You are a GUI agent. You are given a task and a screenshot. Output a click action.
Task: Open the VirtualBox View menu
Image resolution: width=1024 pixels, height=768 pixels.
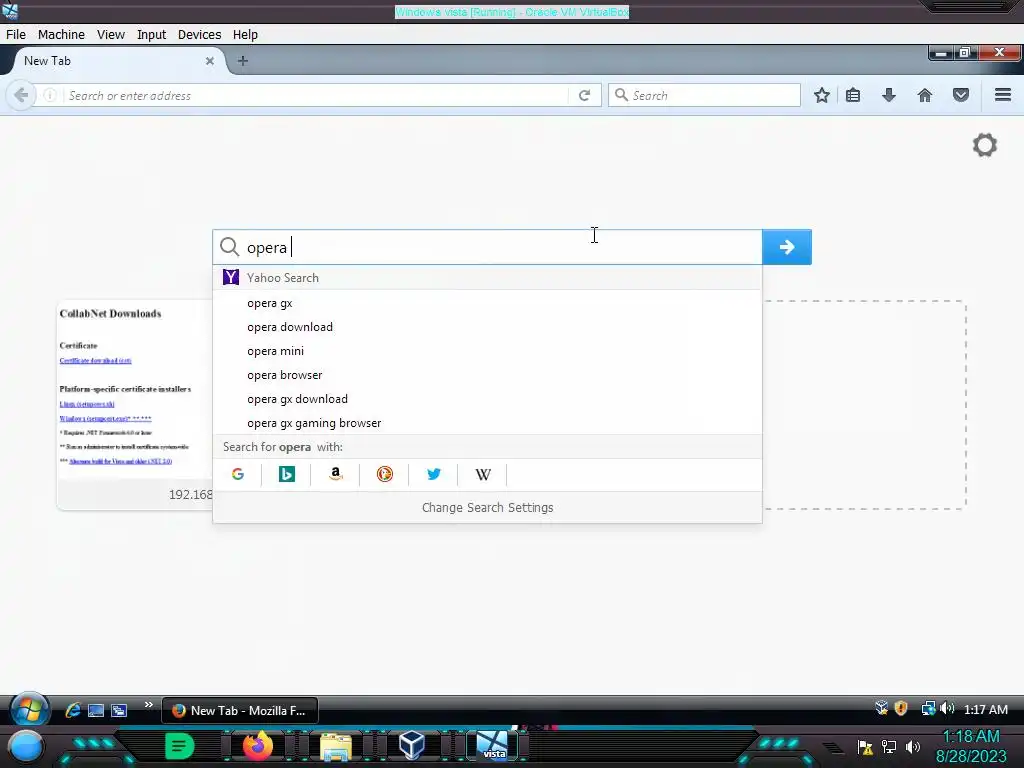pos(111,35)
